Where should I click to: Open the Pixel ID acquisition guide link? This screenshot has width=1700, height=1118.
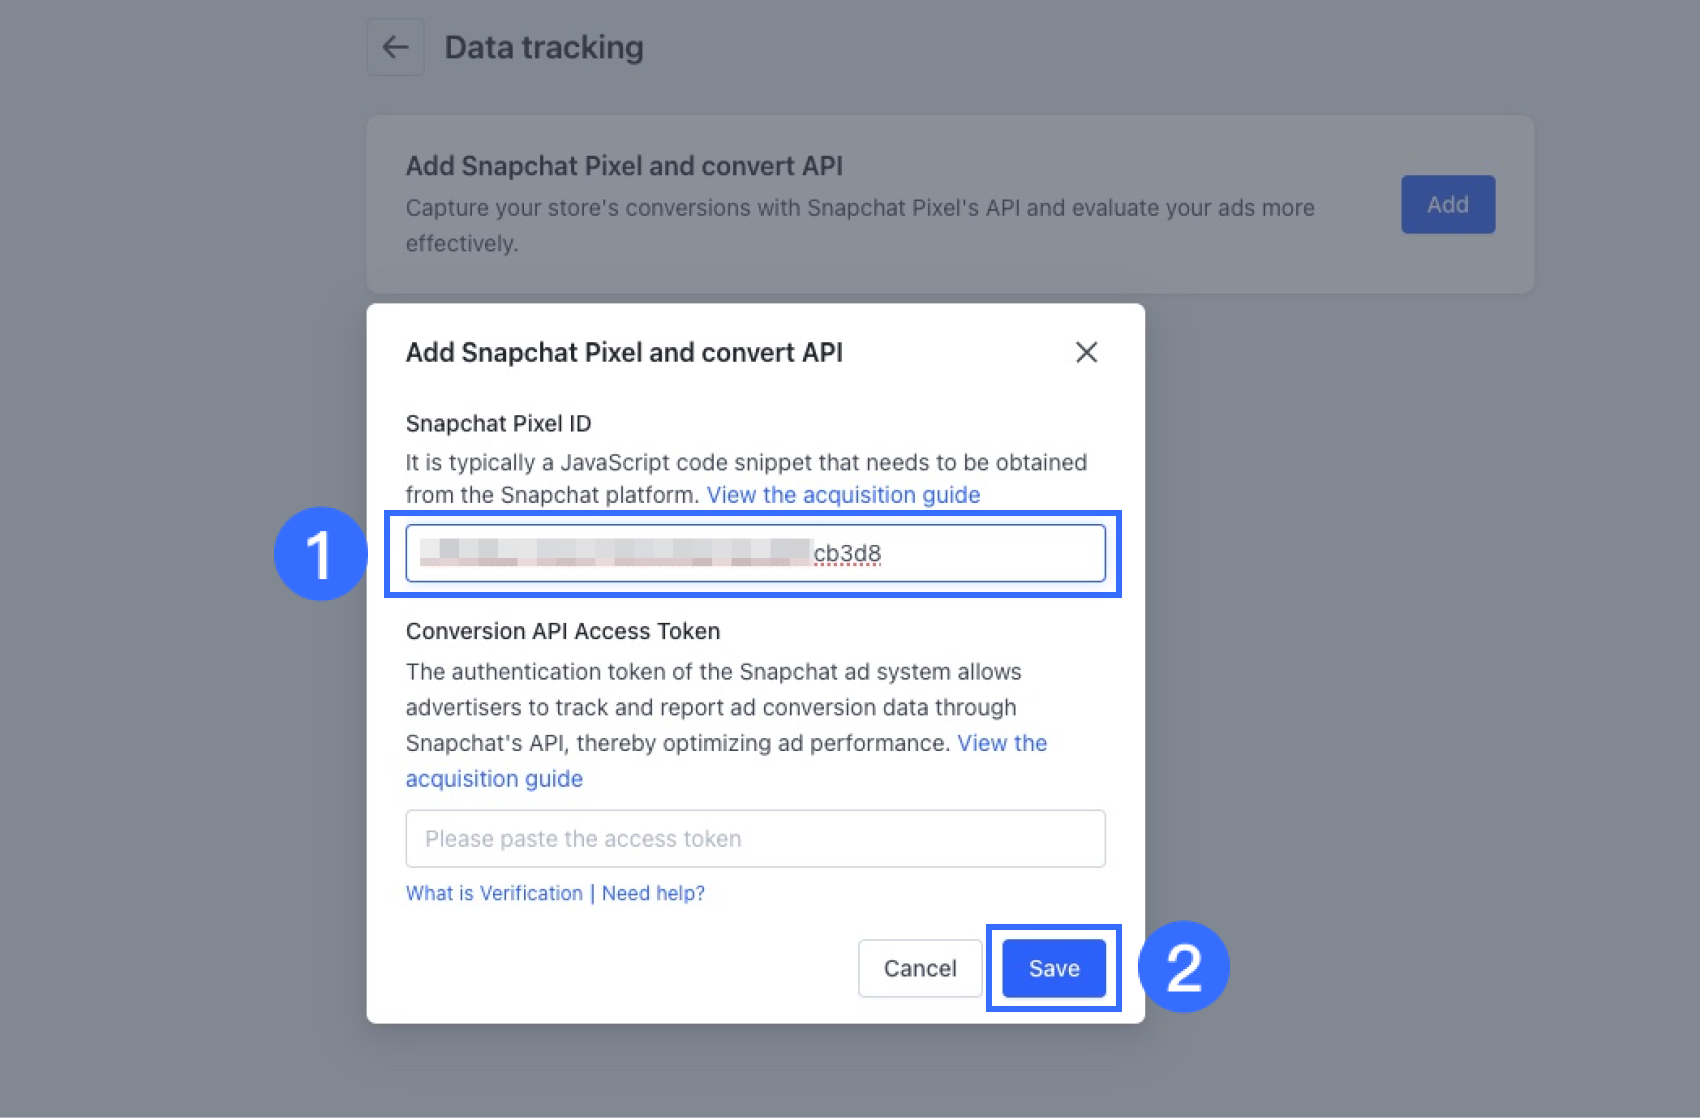(843, 495)
